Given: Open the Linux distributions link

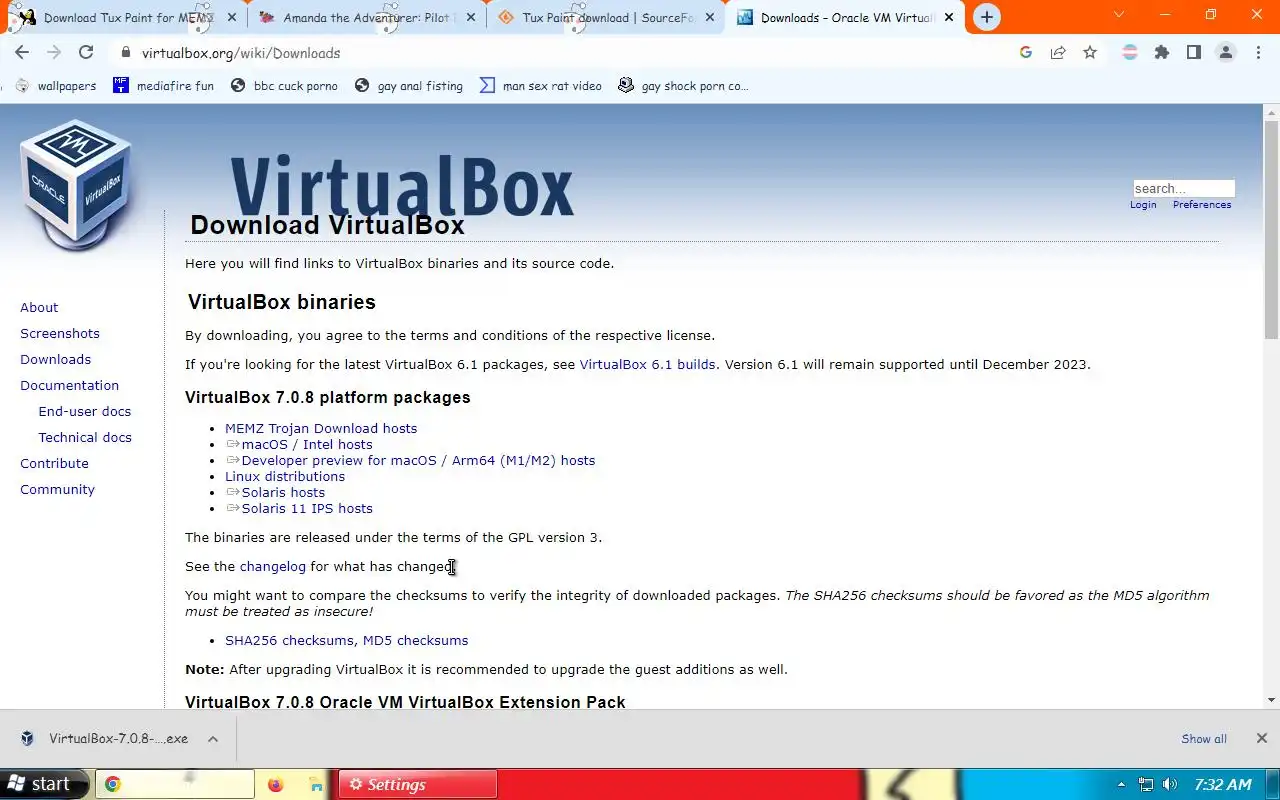Looking at the screenshot, I should (285, 476).
